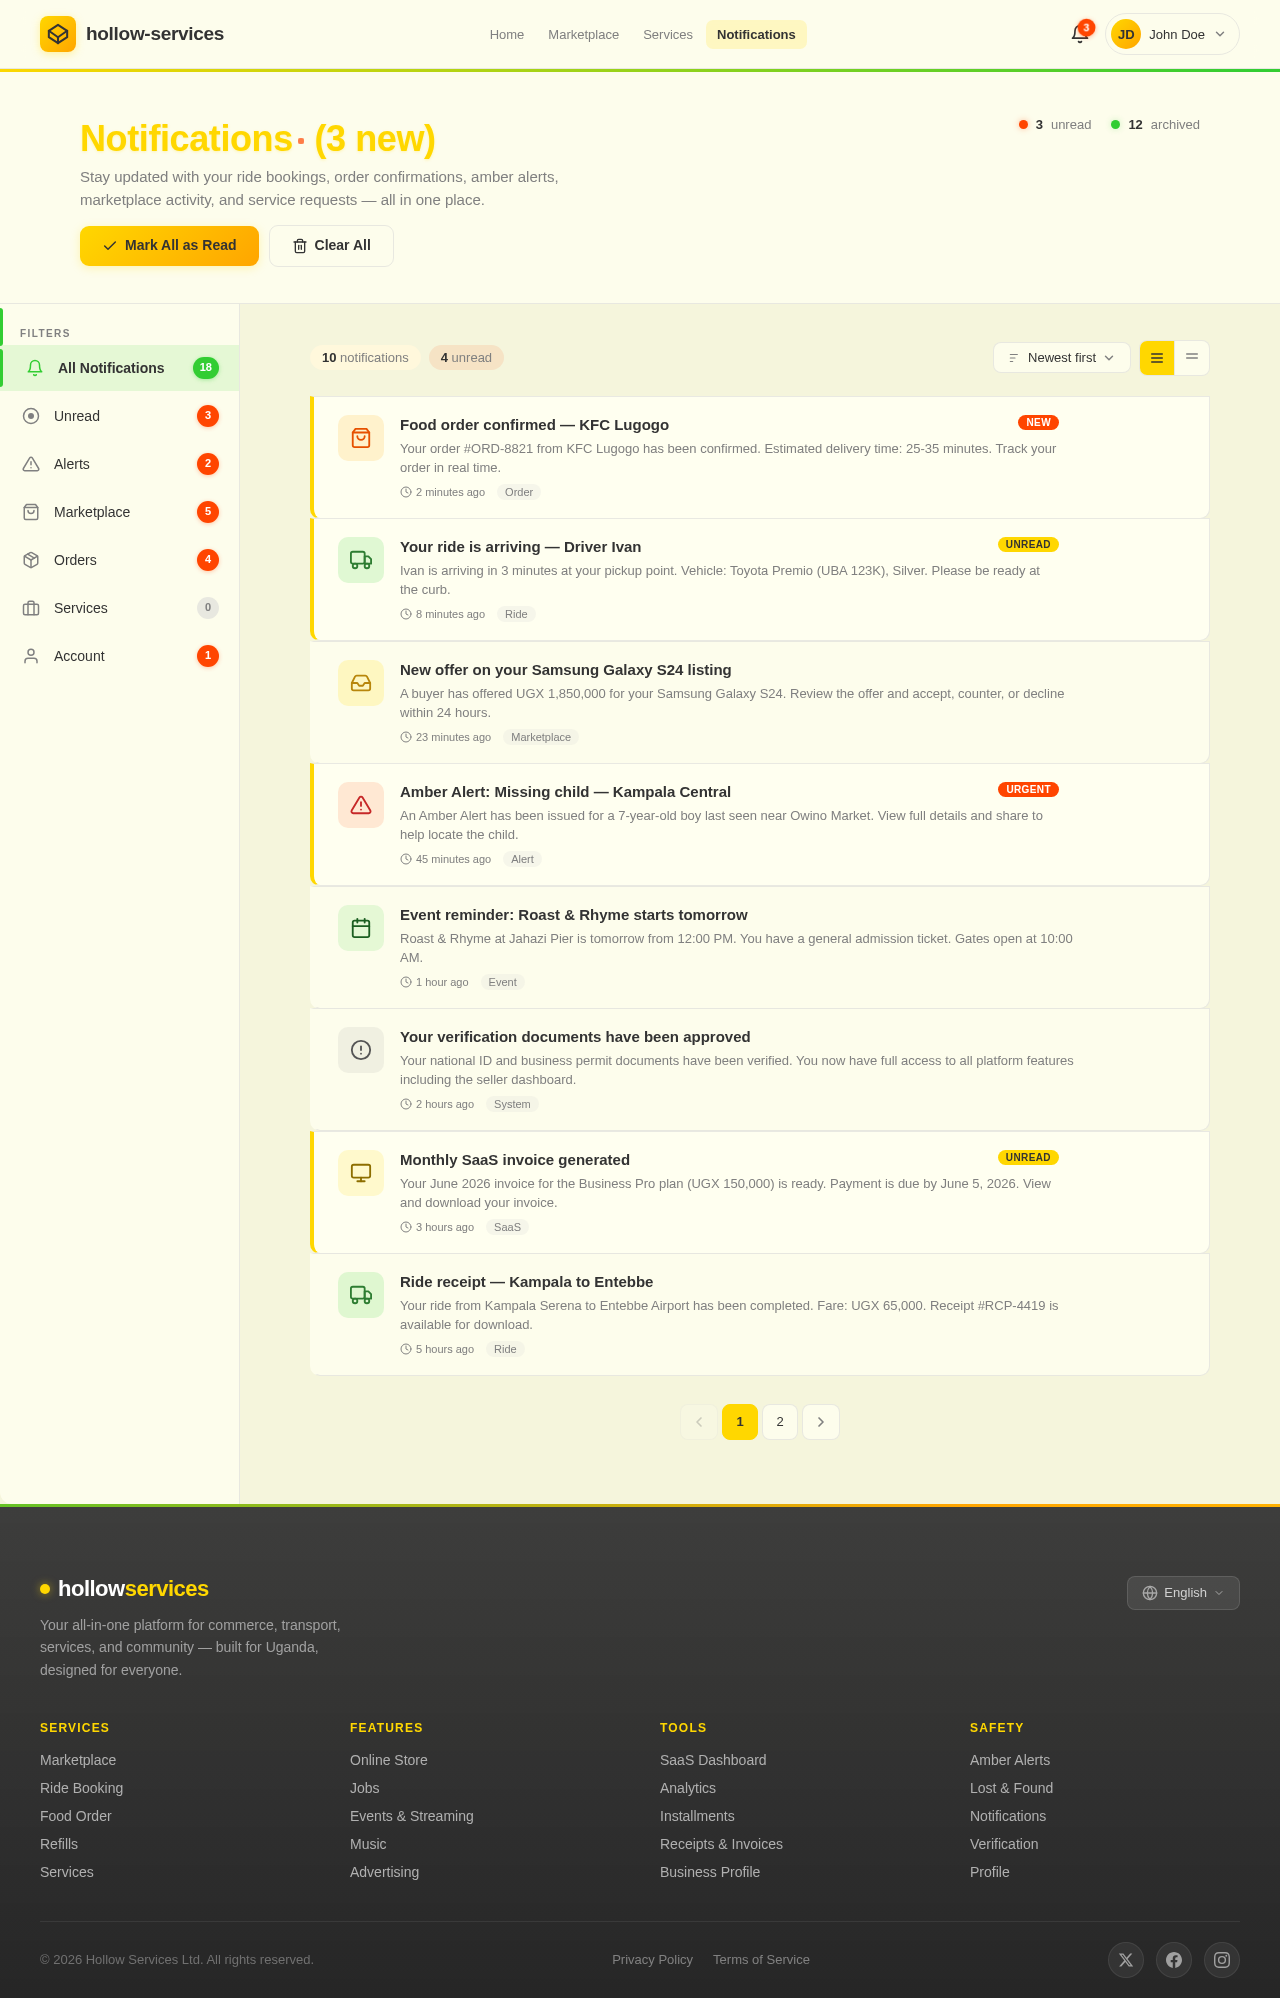Click the monitor icon of SaaS invoice notification
Screen dimensions: 1280x1998
(x=361, y=1173)
